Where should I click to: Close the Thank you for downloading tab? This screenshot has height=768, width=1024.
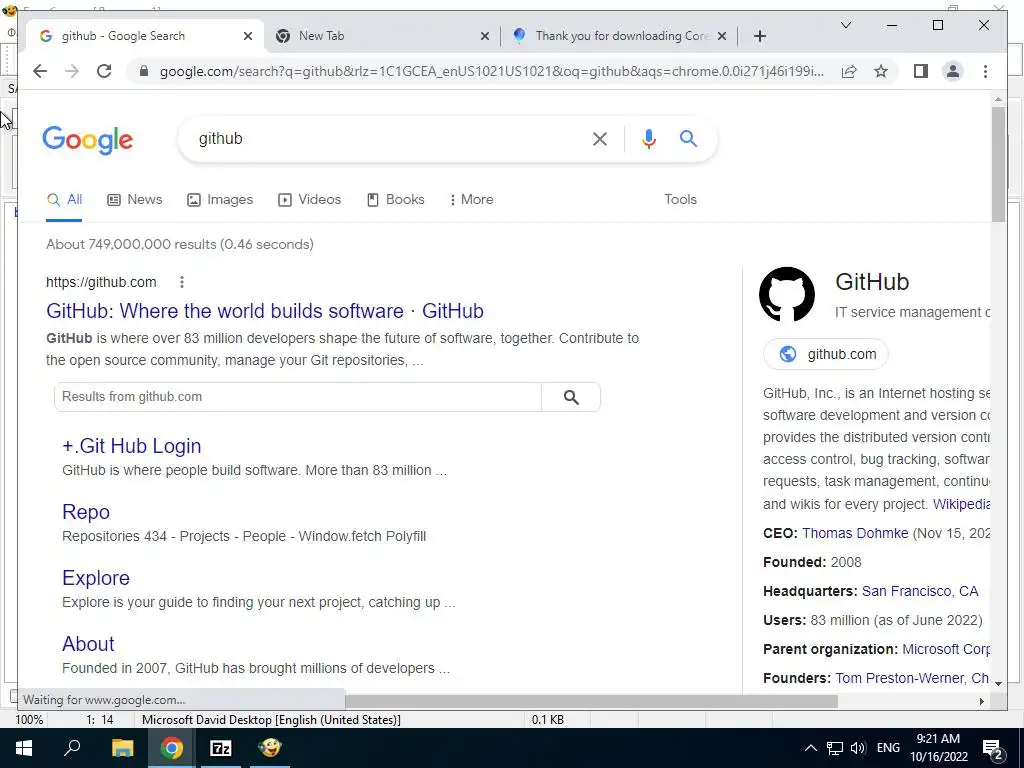[x=722, y=36]
